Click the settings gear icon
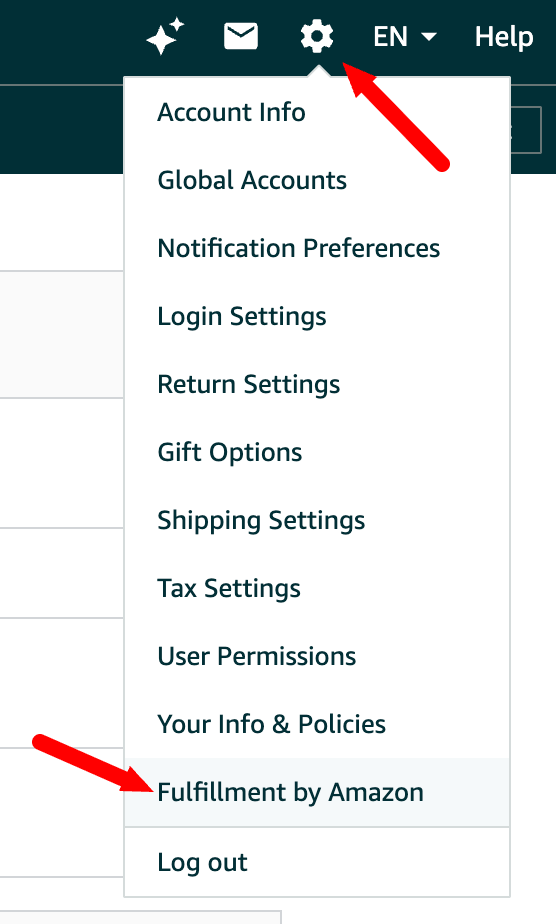Screen dimensions: 556x924 (x=317, y=36)
